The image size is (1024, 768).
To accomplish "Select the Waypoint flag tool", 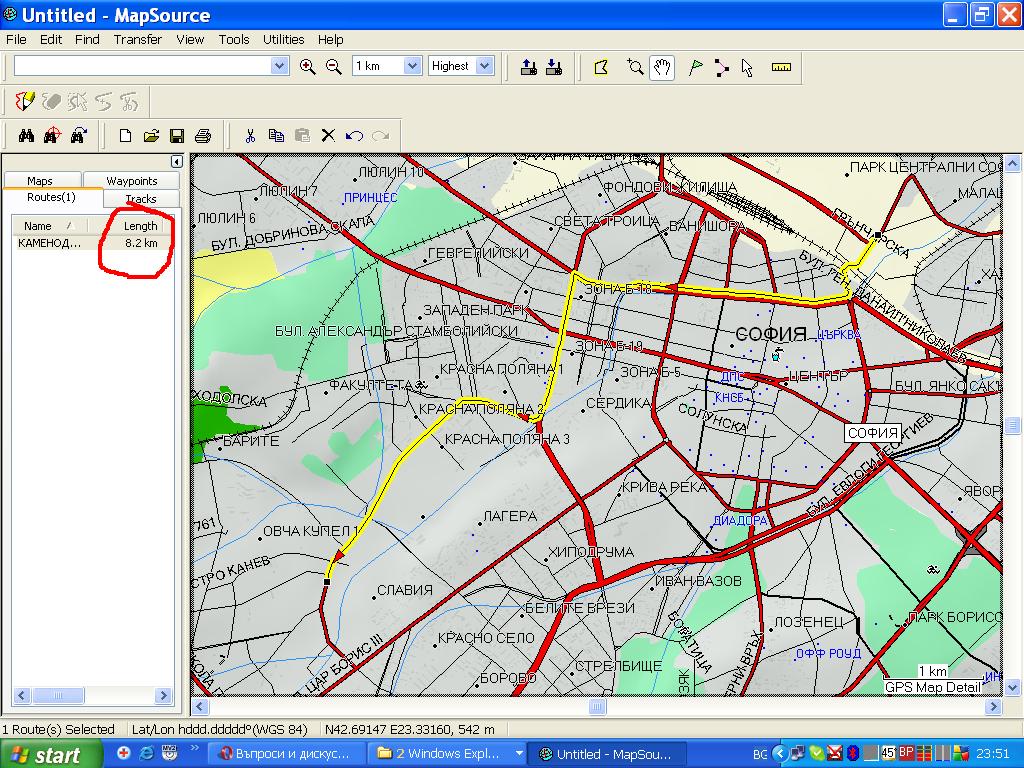I will 695,67.
